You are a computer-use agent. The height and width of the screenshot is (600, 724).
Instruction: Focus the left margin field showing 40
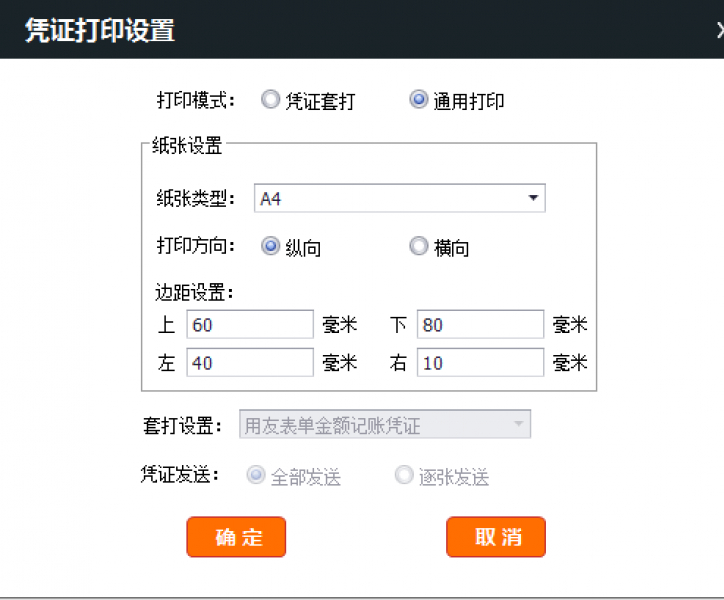[x=250, y=363]
